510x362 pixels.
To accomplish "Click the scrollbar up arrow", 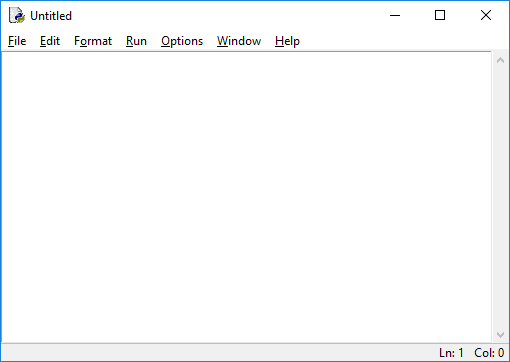I will pos(500,60).
